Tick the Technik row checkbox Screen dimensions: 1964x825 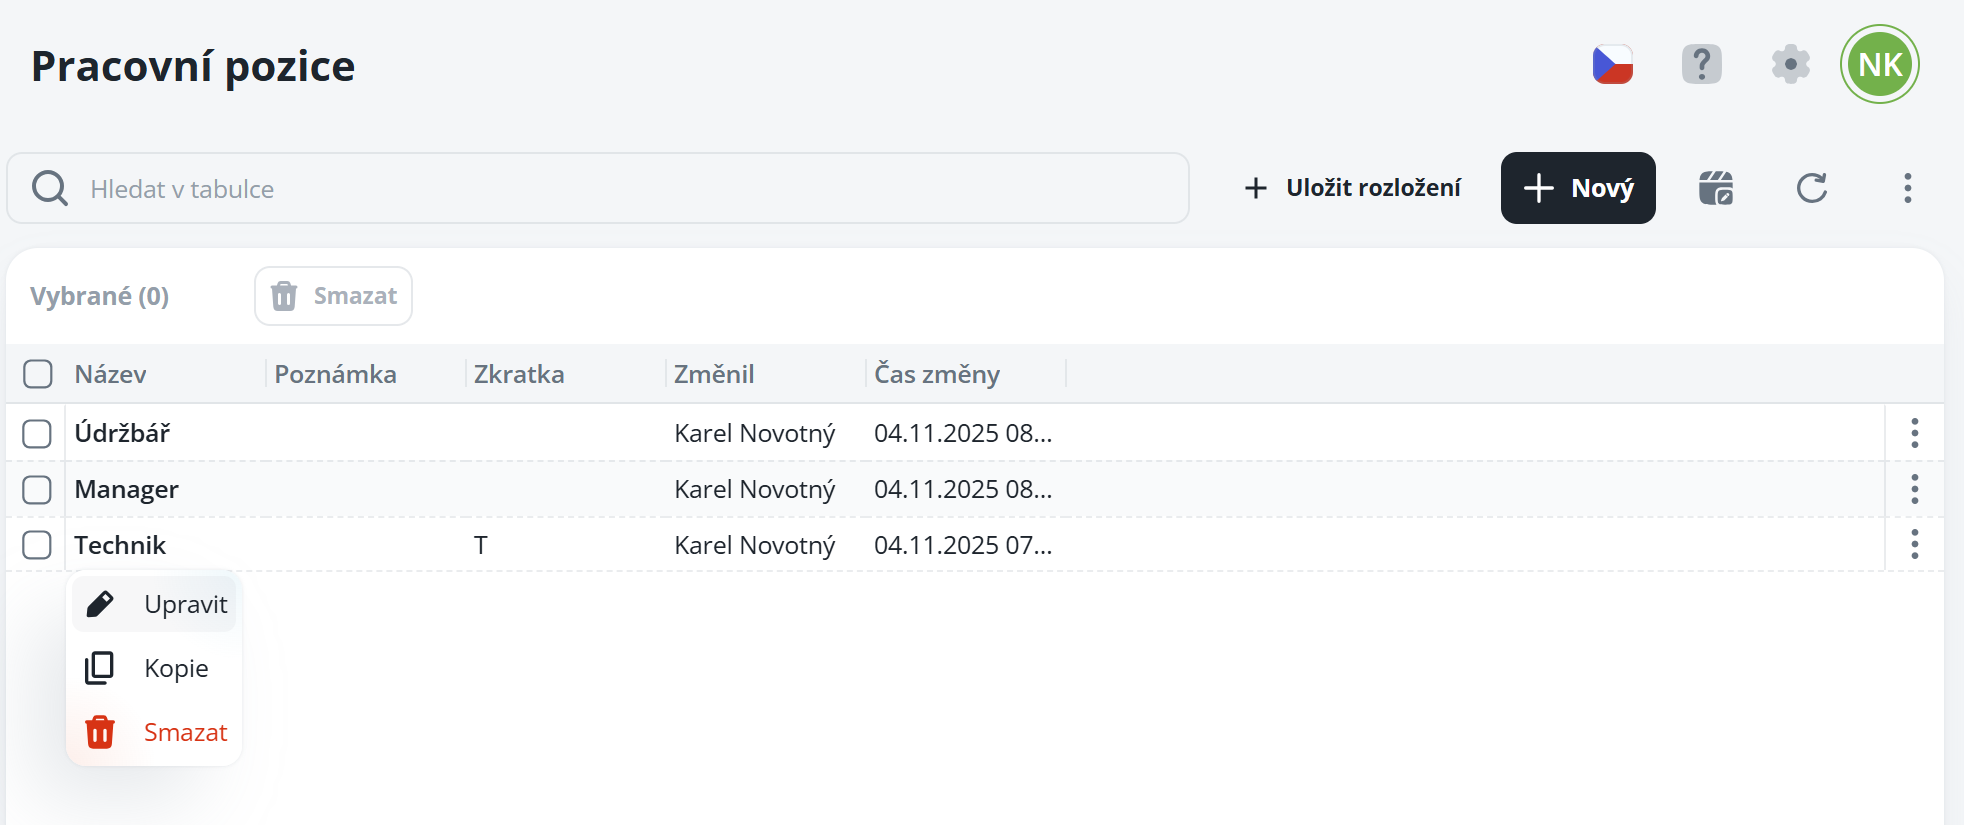(37, 545)
